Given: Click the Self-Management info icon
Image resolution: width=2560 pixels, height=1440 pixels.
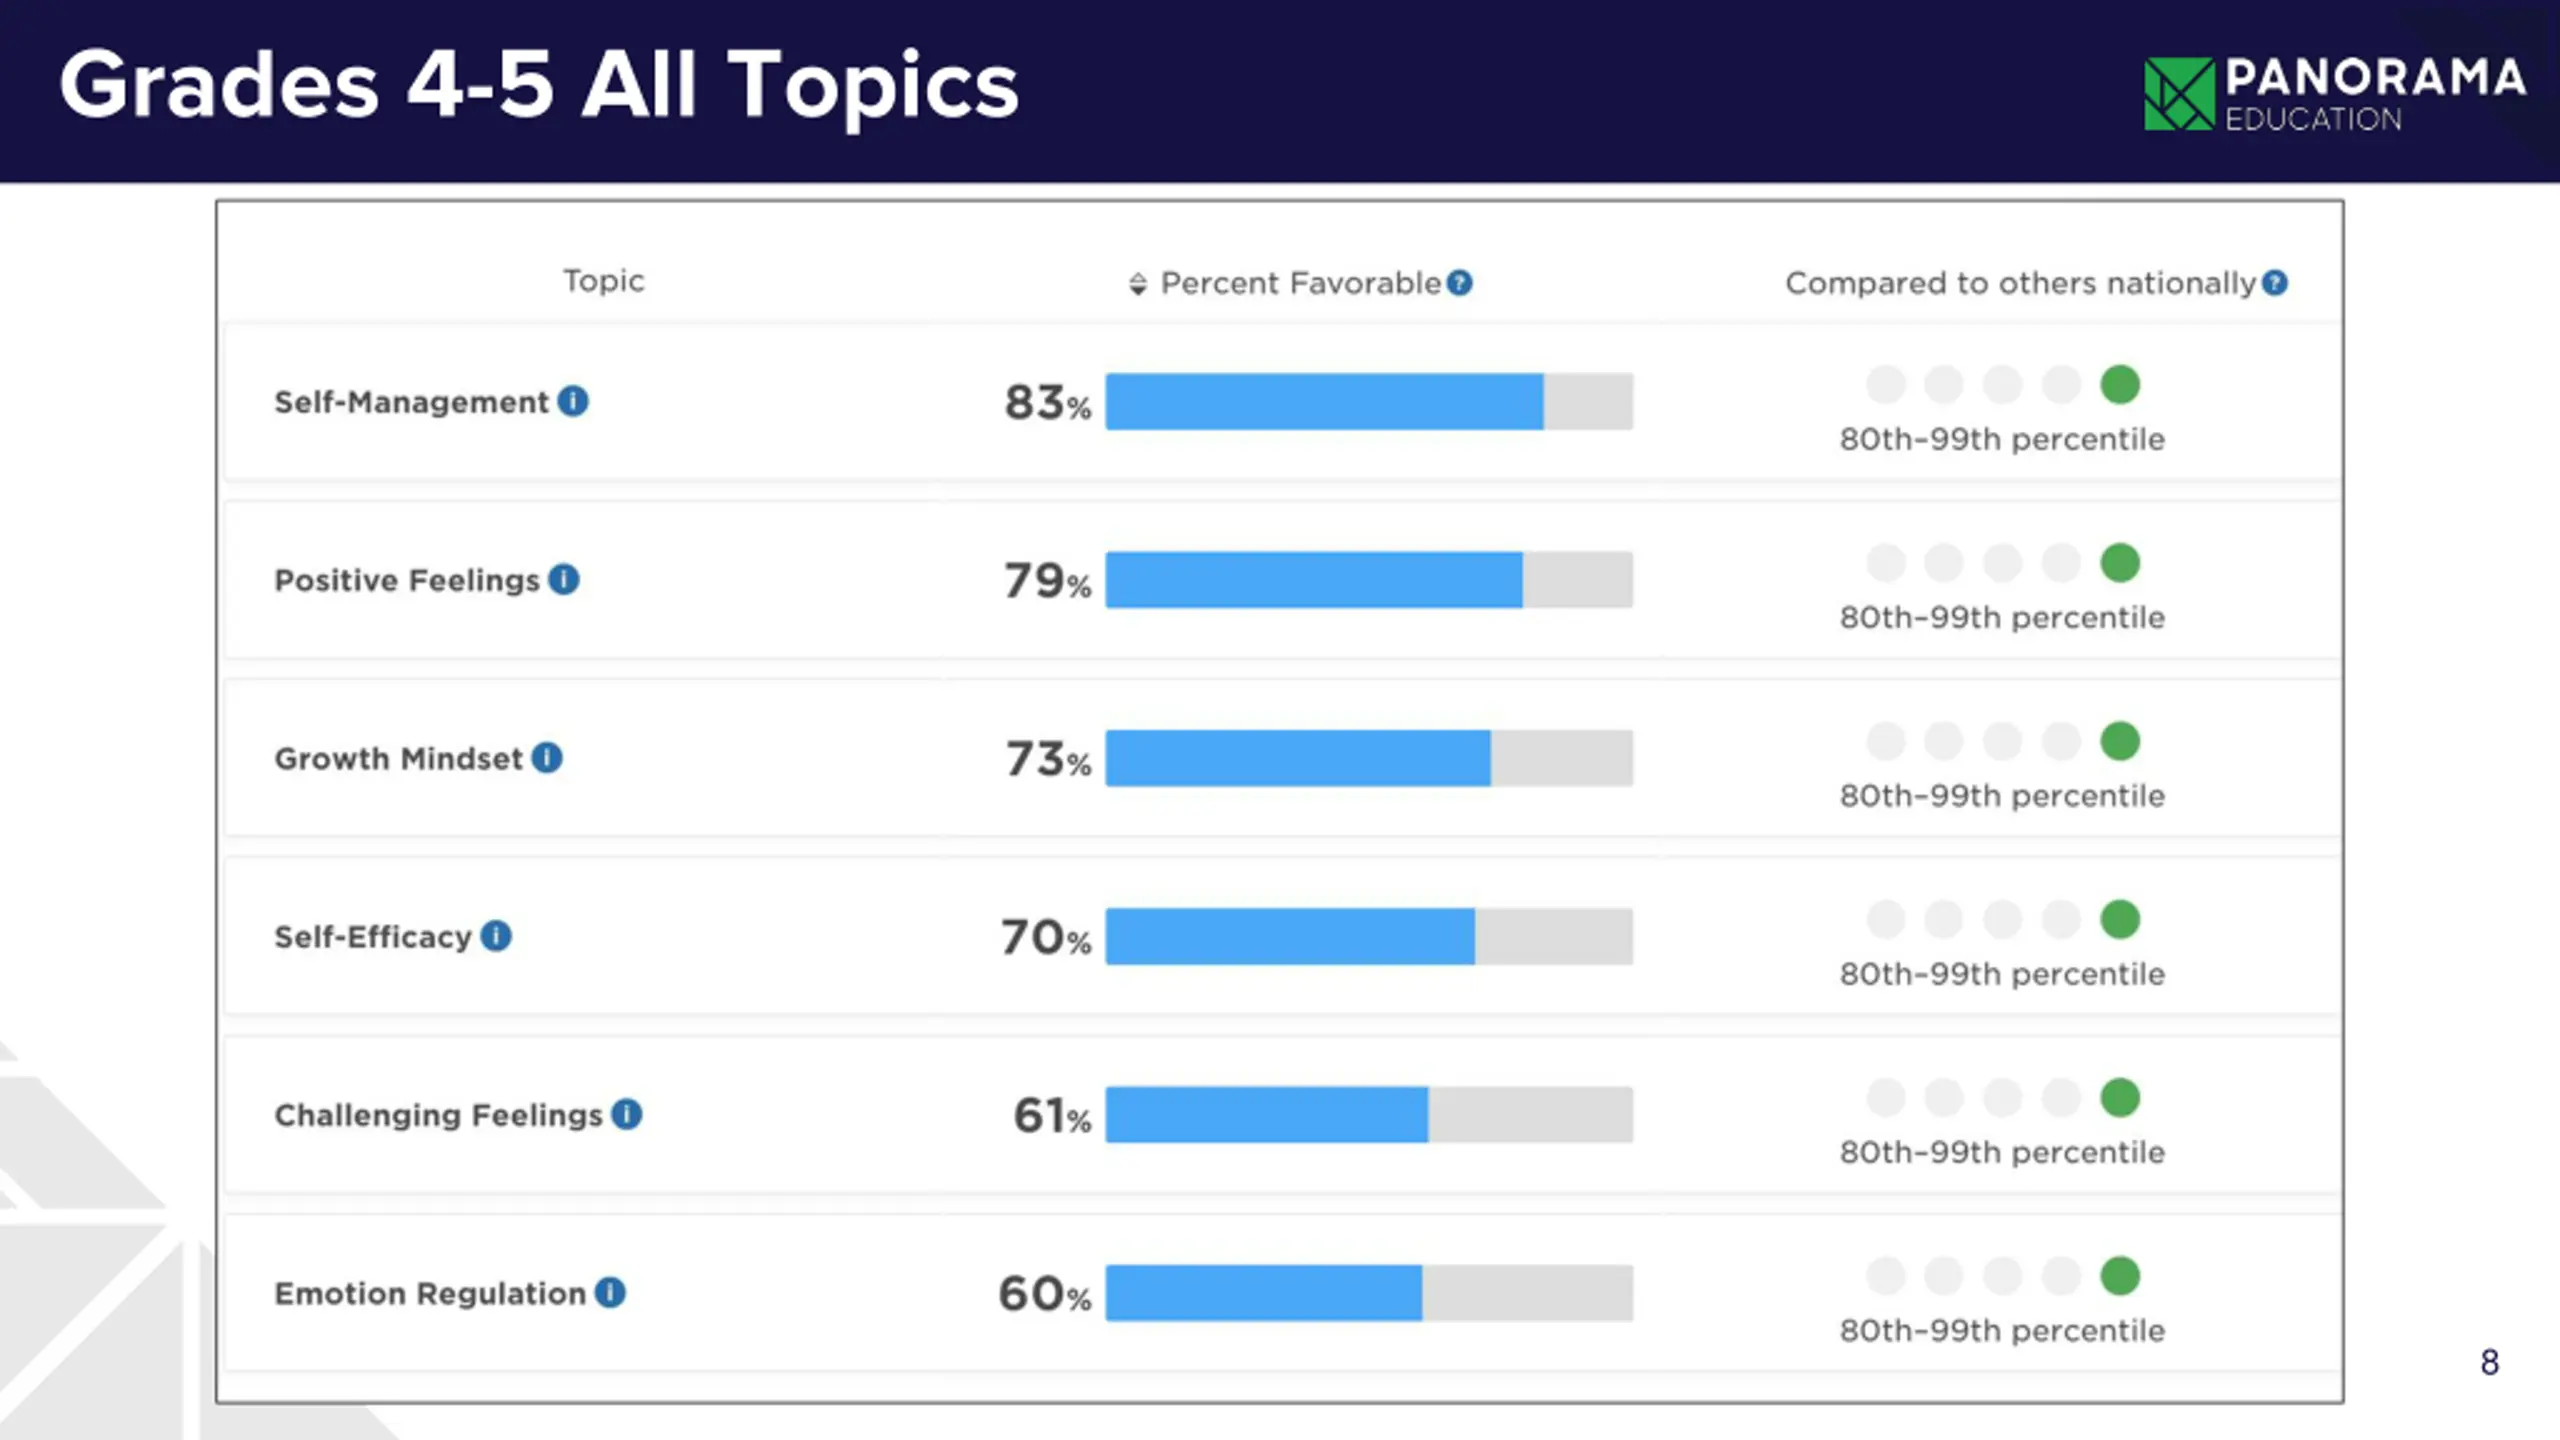Looking at the screenshot, I should [573, 401].
